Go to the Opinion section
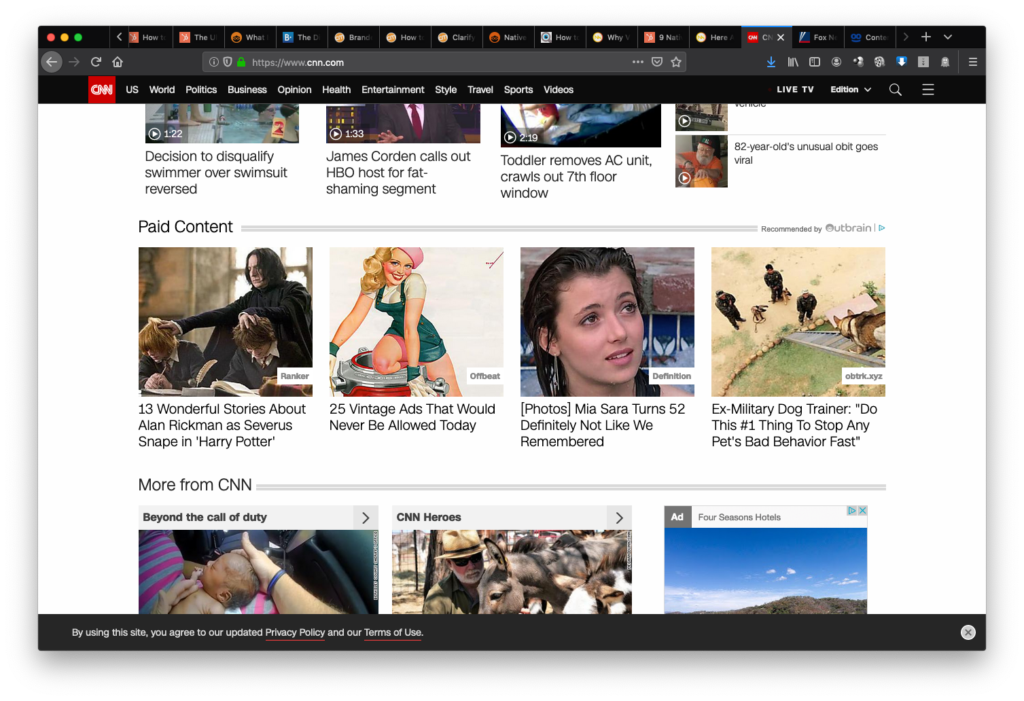The image size is (1024, 701). point(294,90)
